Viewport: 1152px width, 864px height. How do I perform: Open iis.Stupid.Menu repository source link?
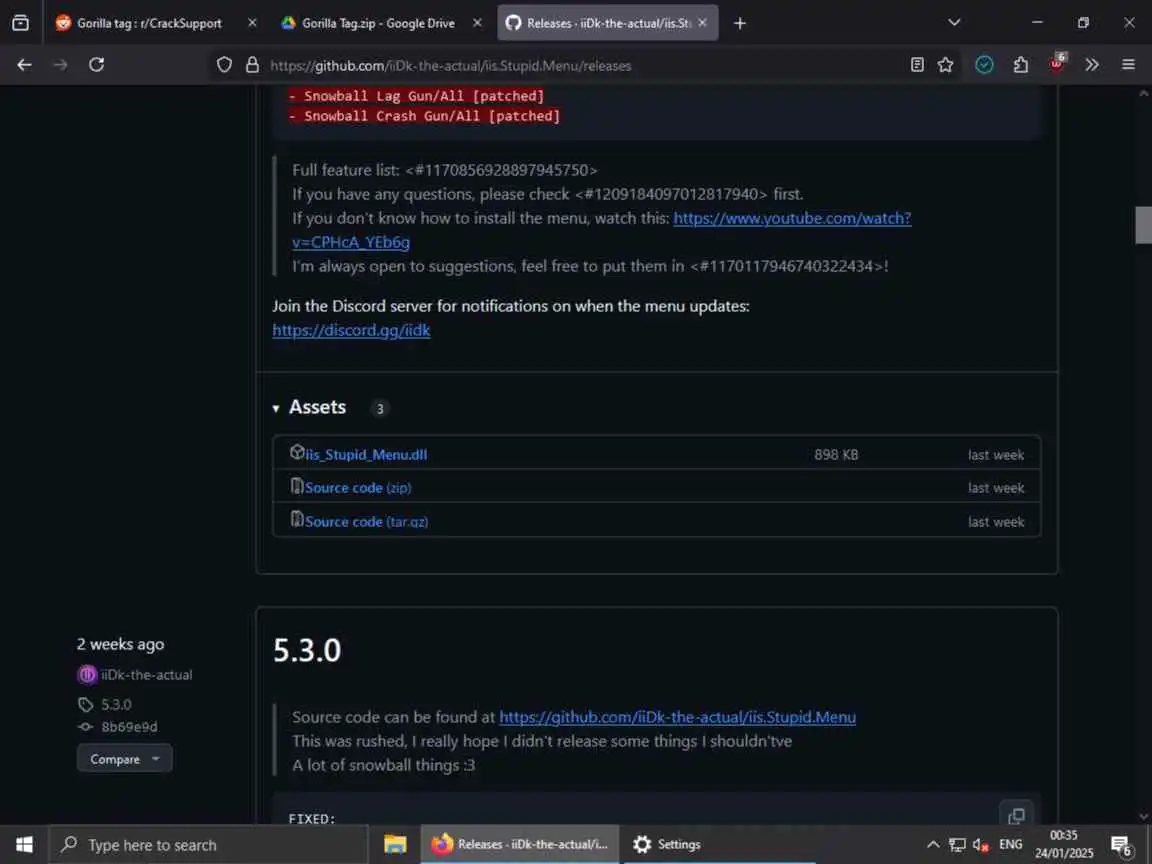point(677,717)
